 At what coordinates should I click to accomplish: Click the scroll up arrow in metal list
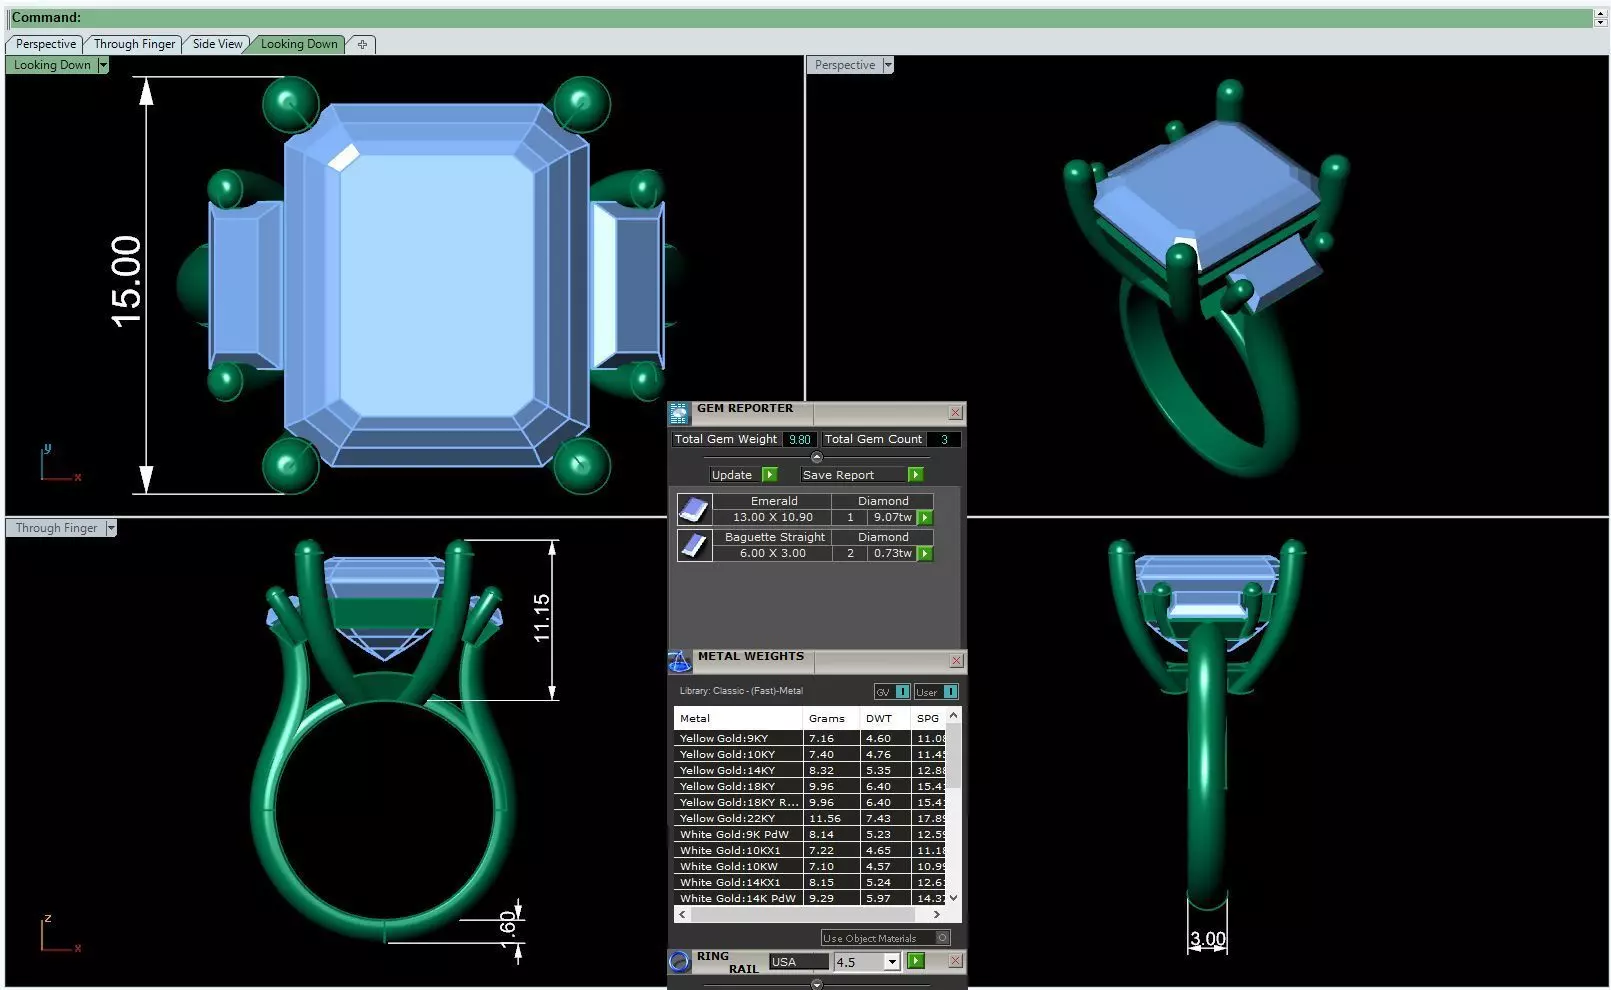click(x=953, y=715)
